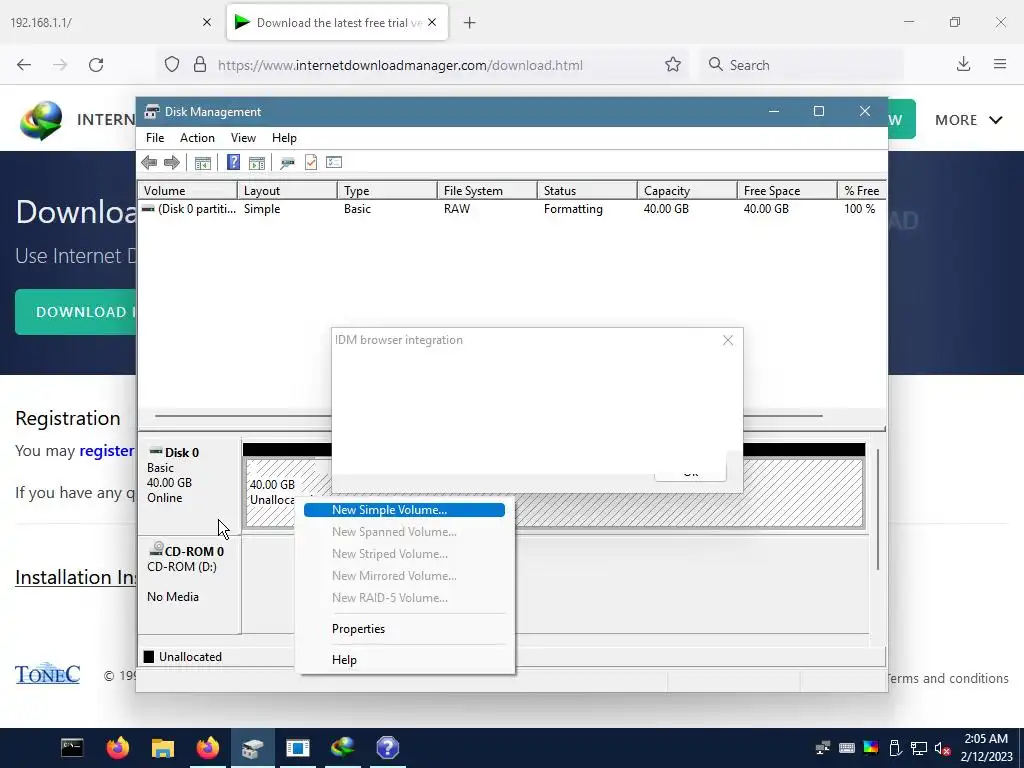Screen dimensions: 1024x768
Task: Click the RAW file system cell
Action: click(x=457, y=209)
